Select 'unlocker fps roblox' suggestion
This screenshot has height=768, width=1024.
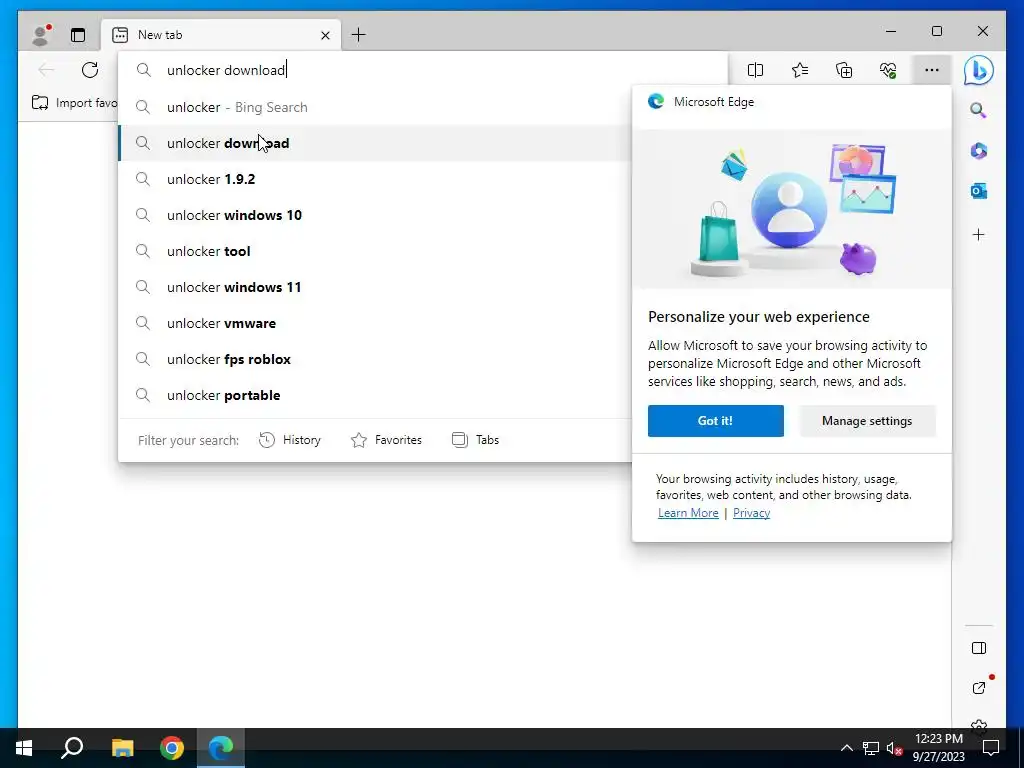(x=375, y=359)
